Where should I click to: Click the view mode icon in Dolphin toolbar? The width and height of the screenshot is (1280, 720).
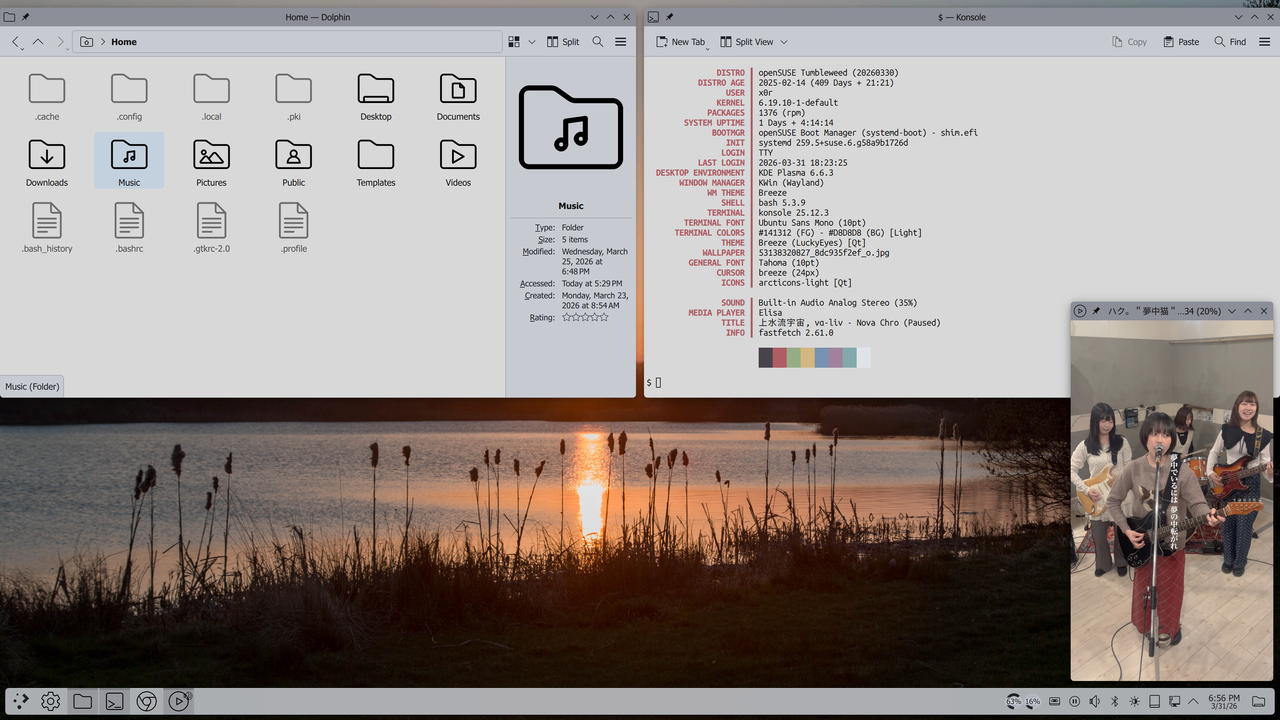pyautogui.click(x=514, y=42)
